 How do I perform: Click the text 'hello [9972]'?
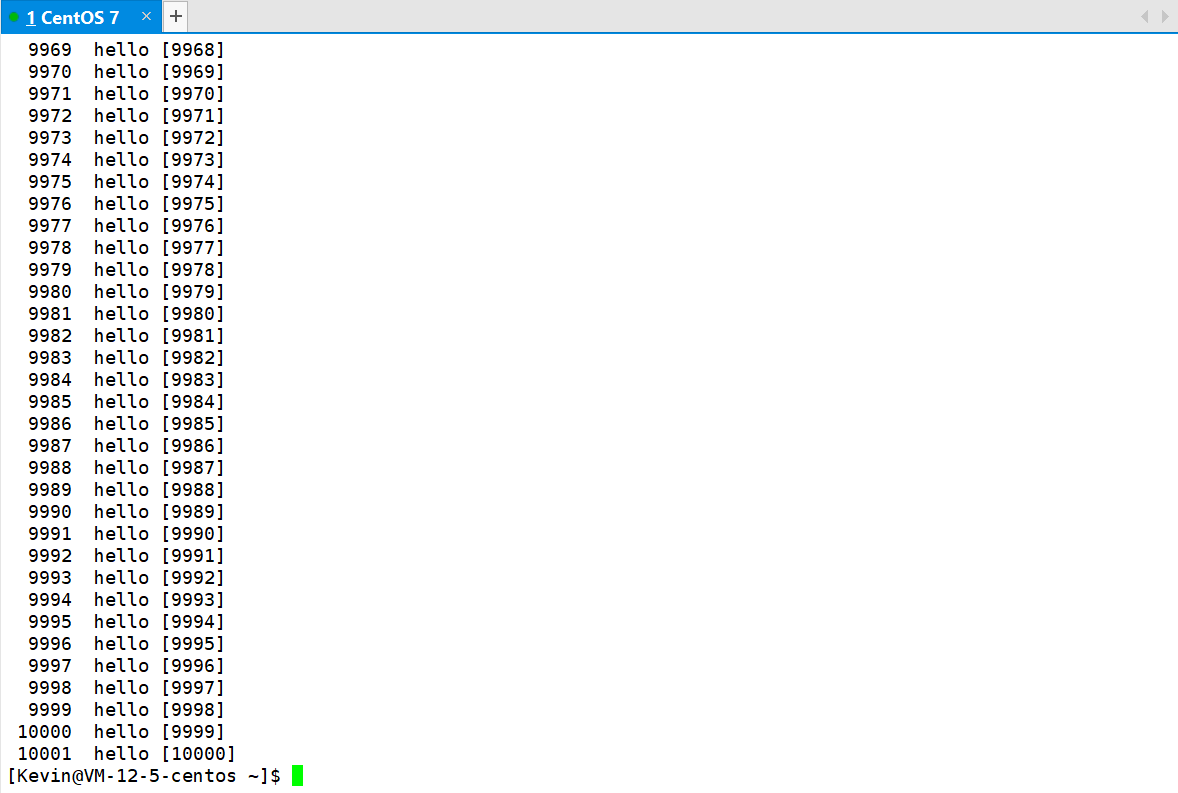(x=159, y=137)
